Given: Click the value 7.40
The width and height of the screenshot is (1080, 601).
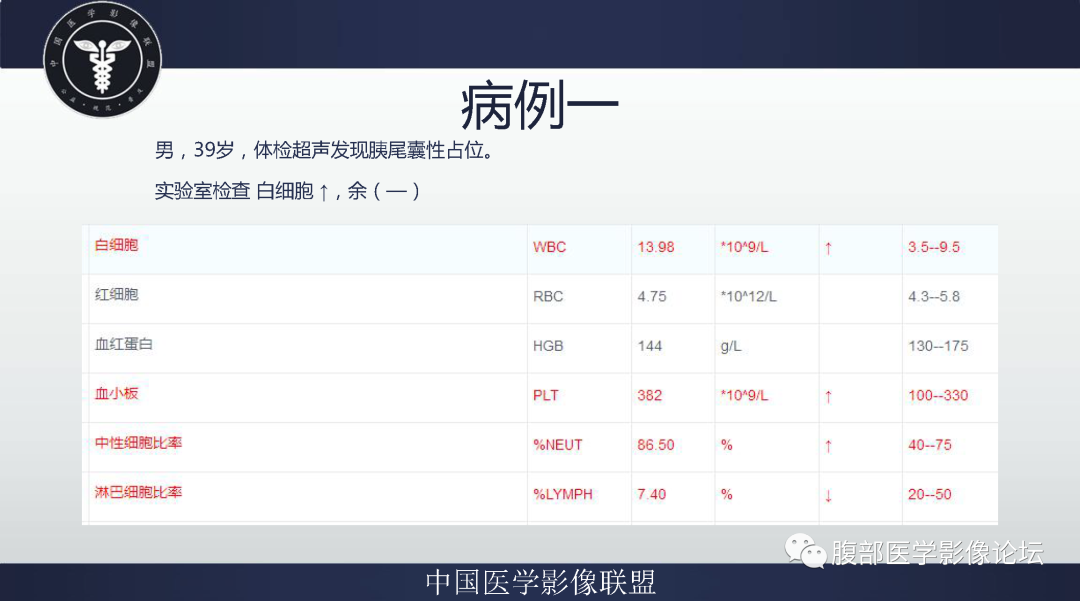Looking at the screenshot, I should (x=652, y=494).
